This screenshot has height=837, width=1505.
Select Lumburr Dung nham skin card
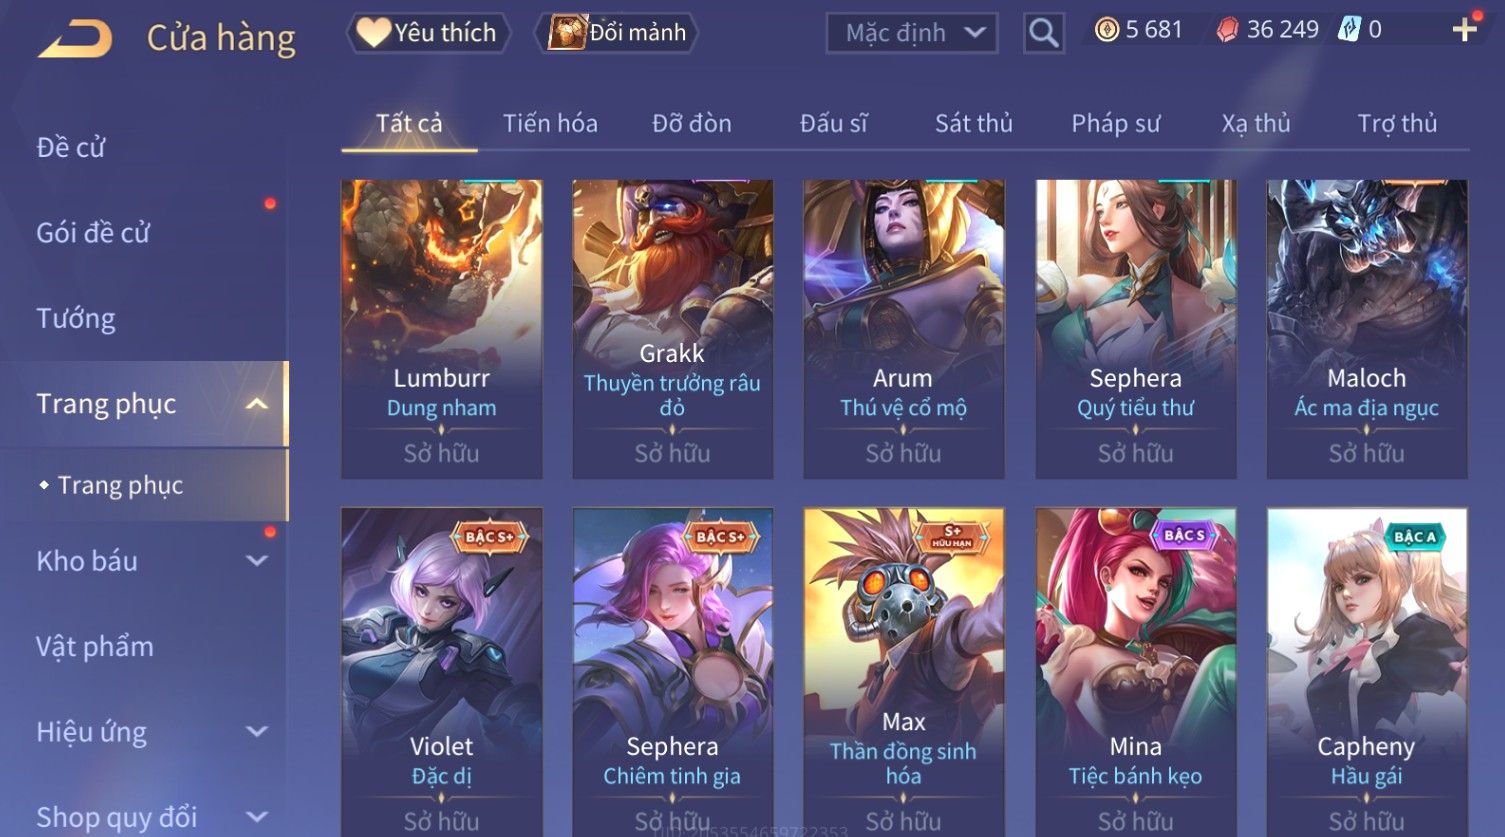pos(442,329)
